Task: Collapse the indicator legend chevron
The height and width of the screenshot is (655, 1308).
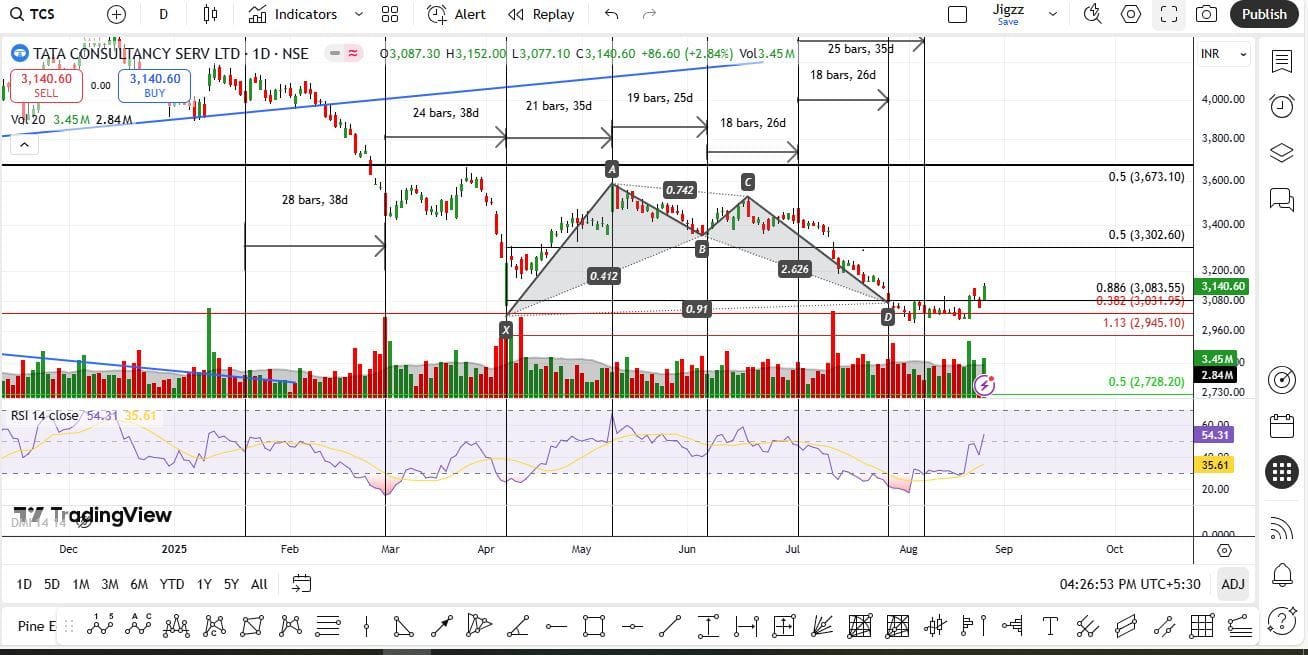Action: tap(23, 144)
